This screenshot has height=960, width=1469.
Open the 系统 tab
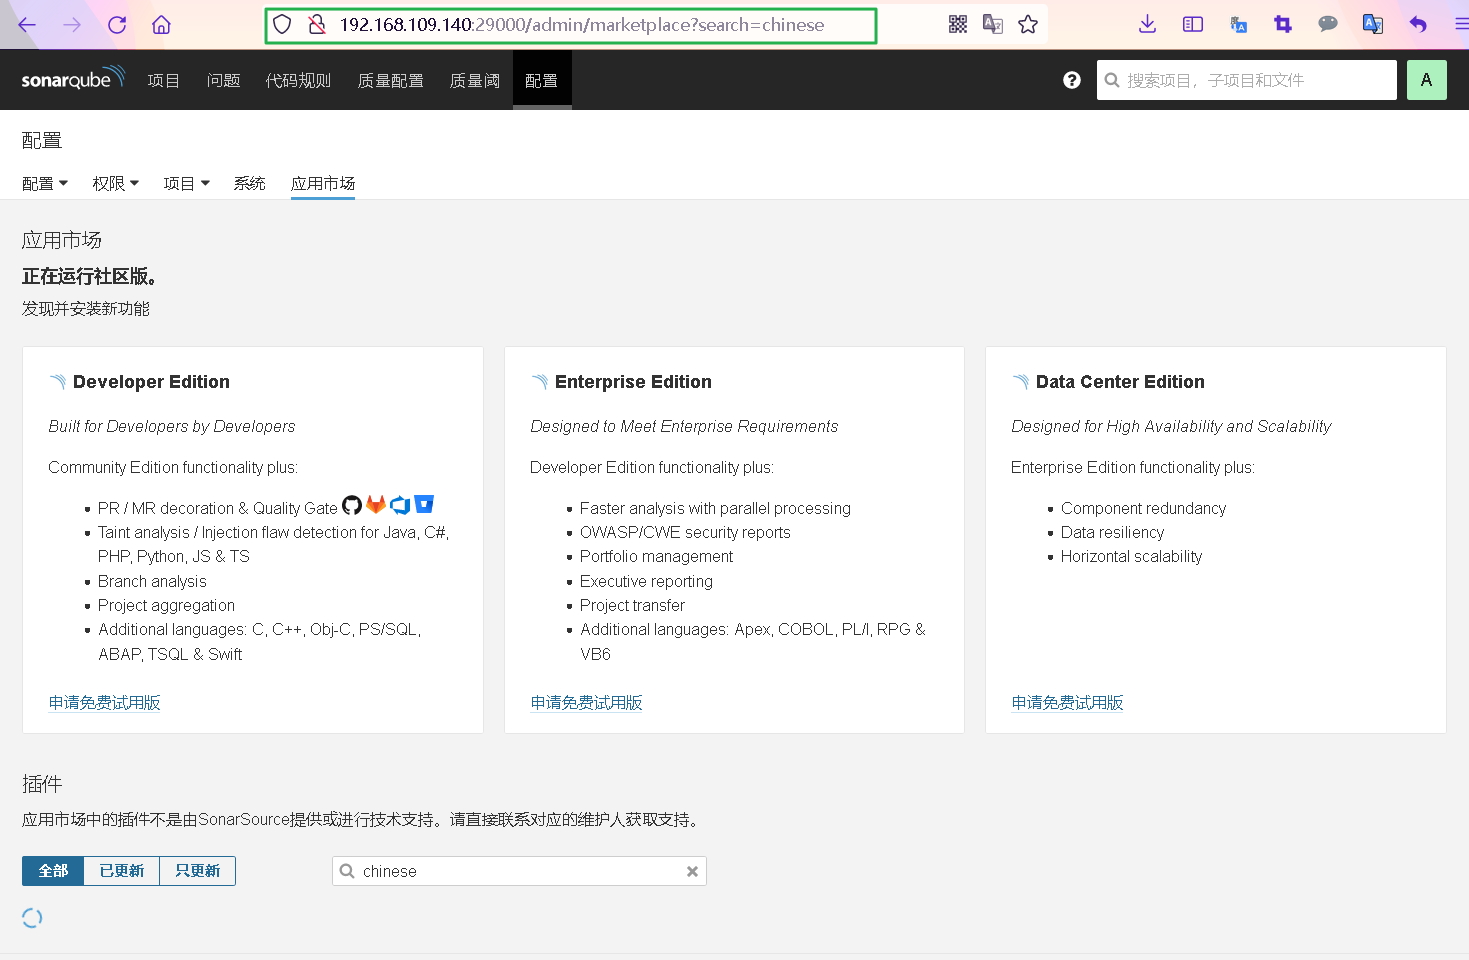(249, 184)
